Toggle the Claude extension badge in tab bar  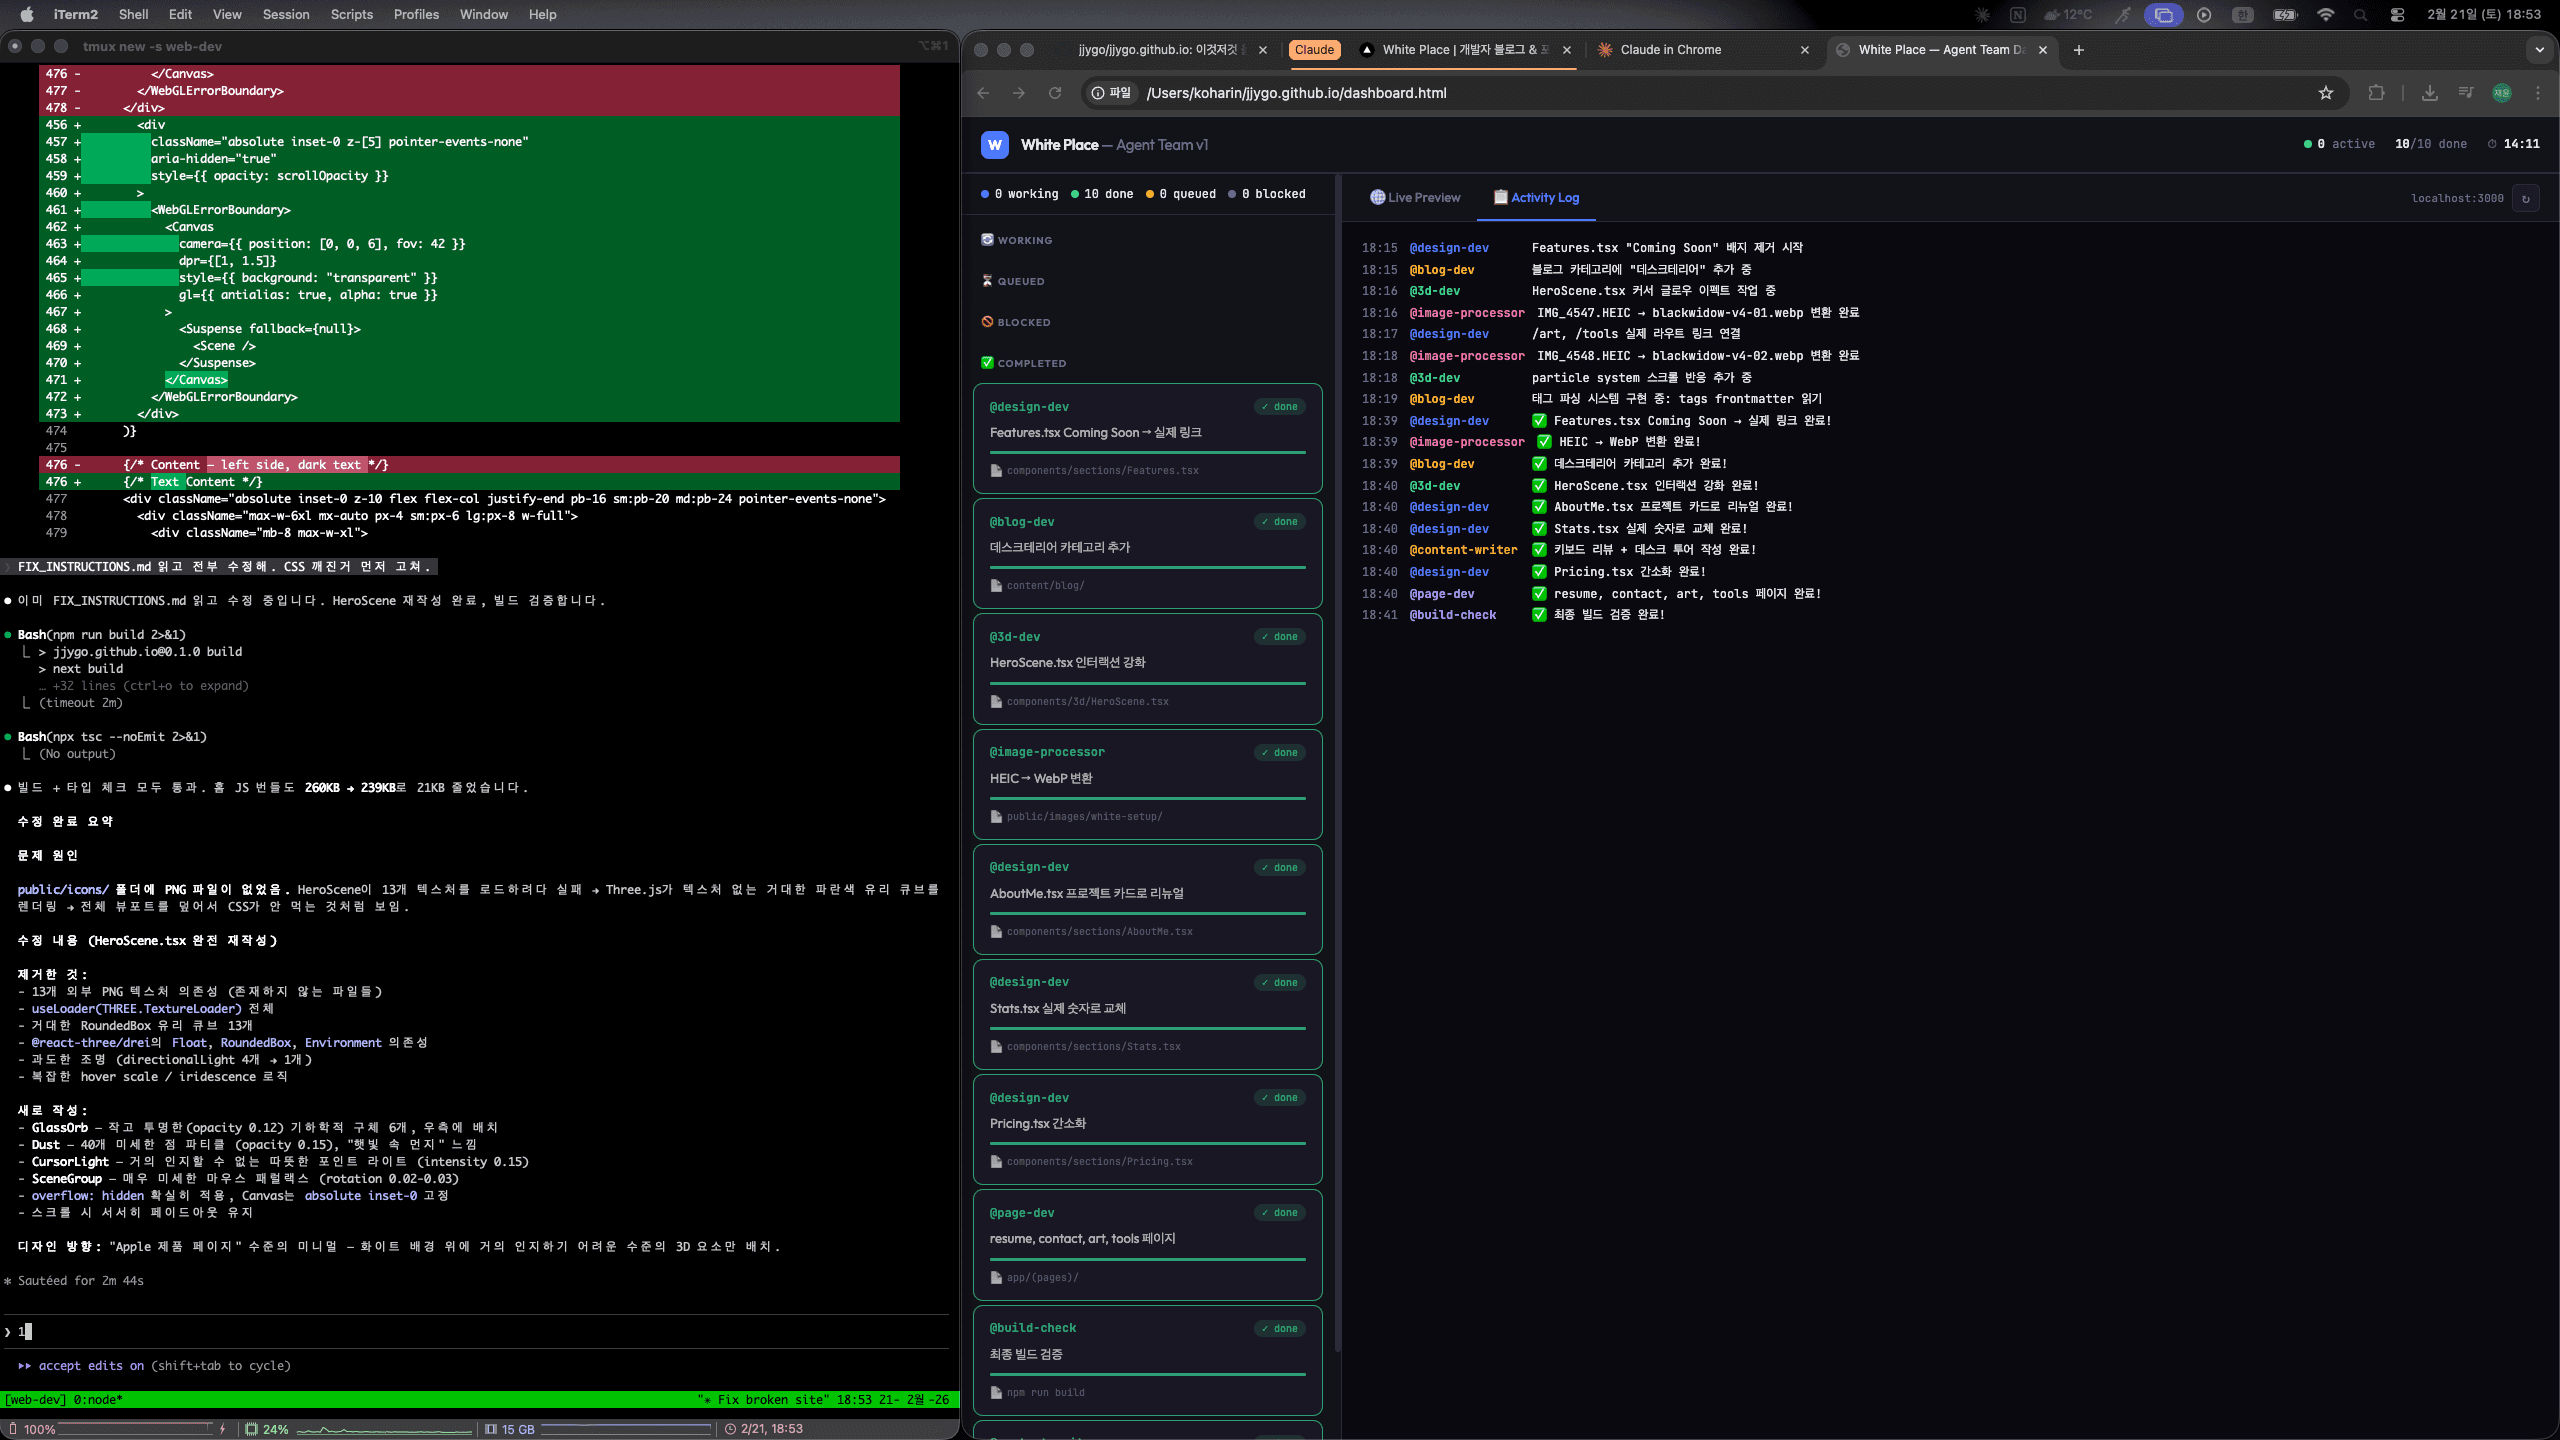click(x=1314, y=50)
